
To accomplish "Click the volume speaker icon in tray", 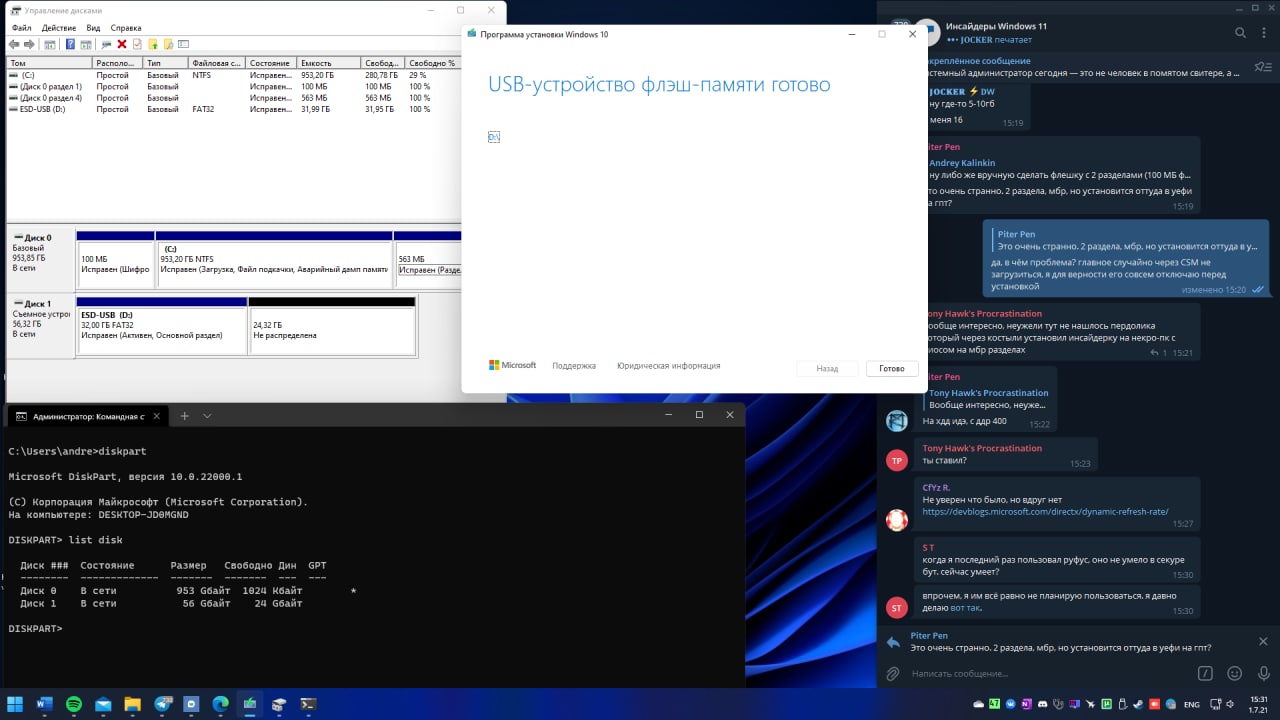I will [x=1230, y=704].
